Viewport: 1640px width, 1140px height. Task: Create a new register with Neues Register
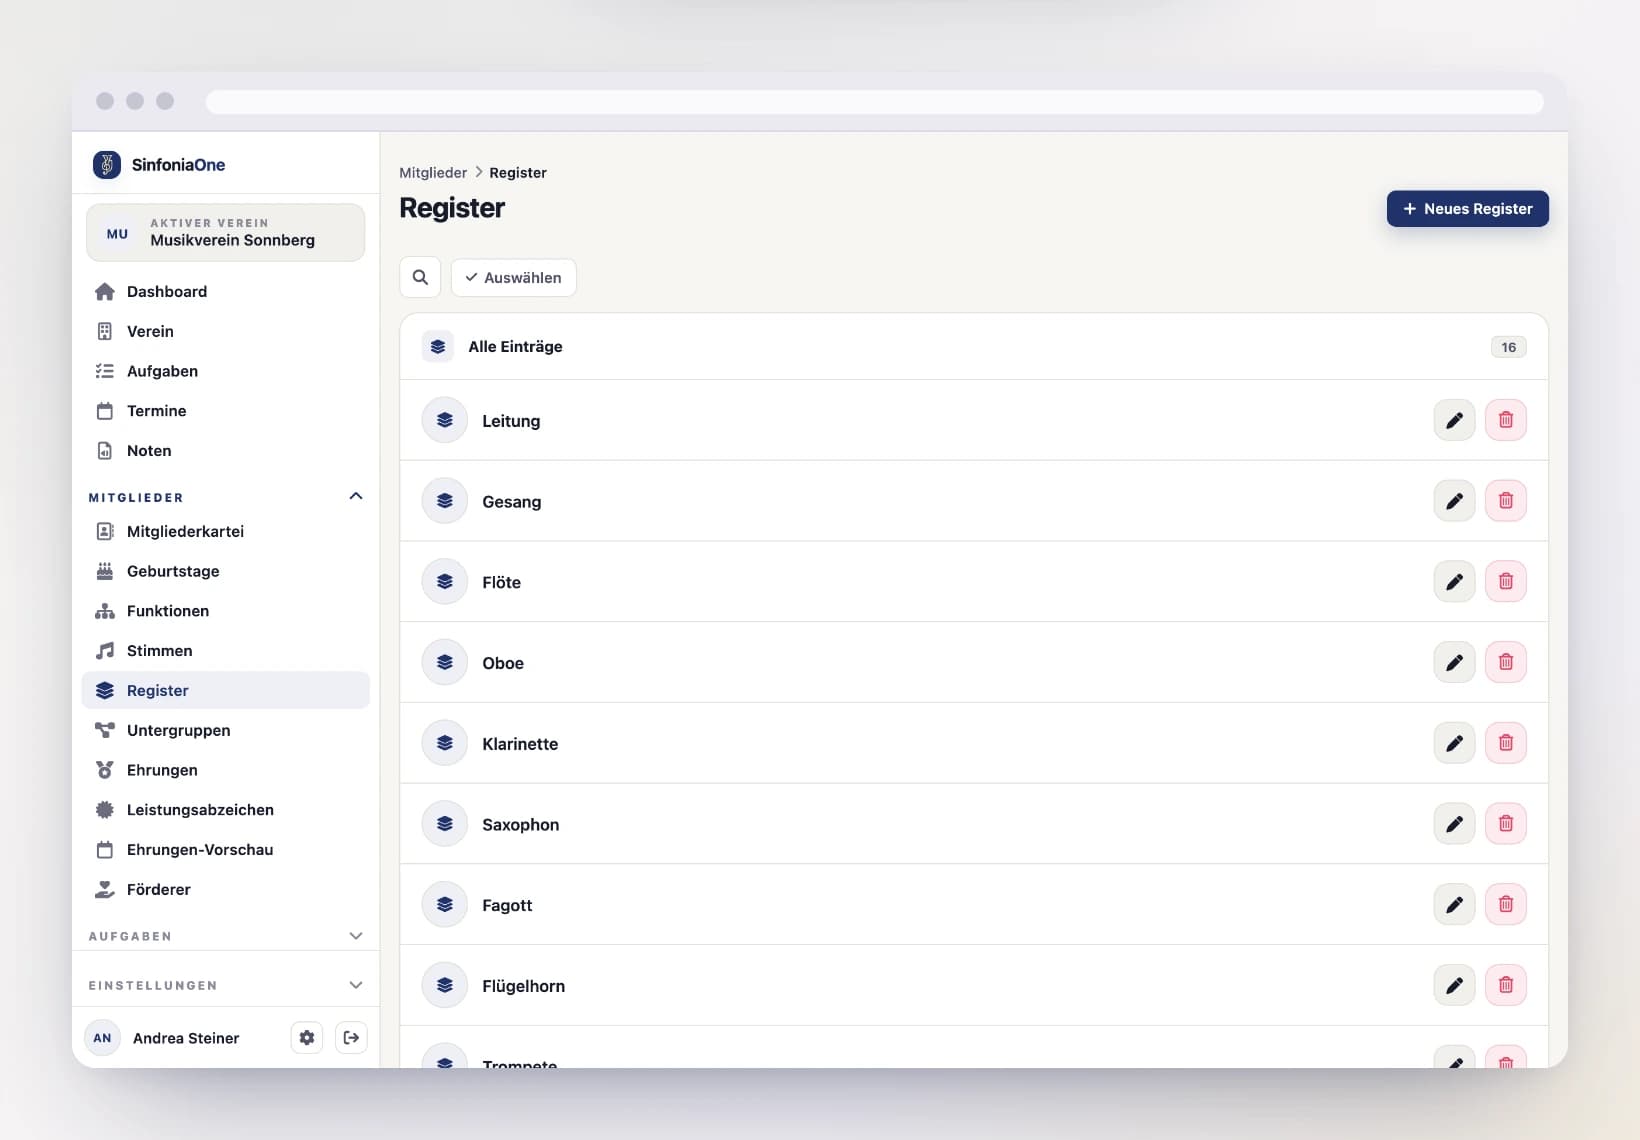(x=1467, y=208)
